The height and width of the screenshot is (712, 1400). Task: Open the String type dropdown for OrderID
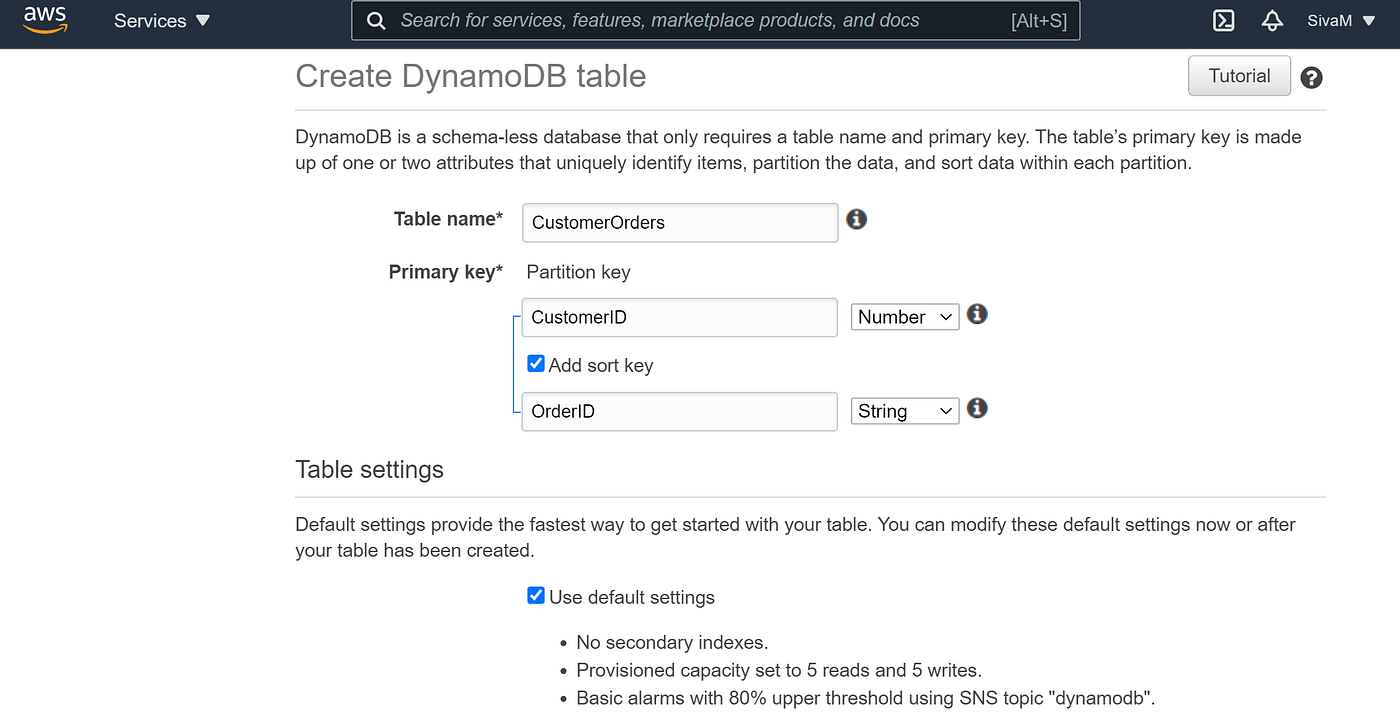tap(904, 411)
